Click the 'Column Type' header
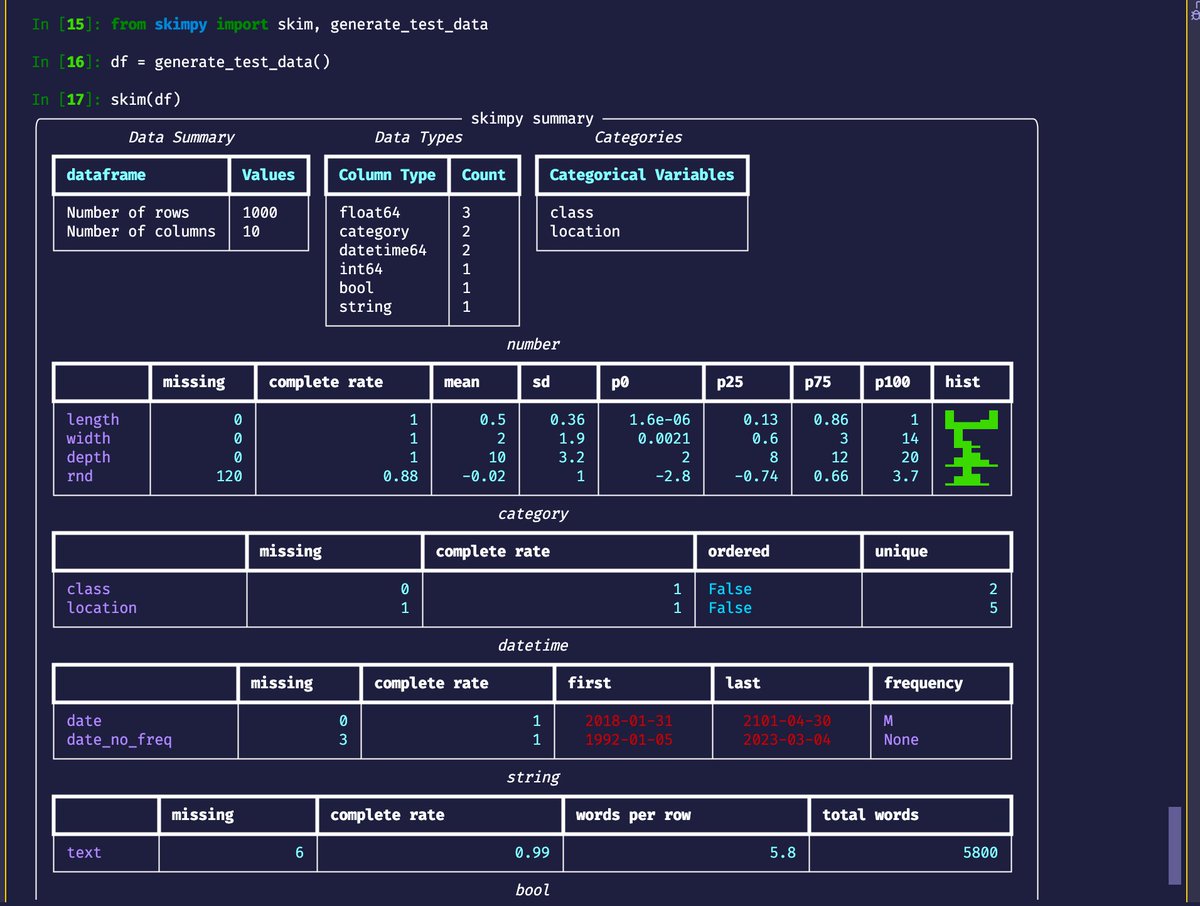Viewport: 1200px width, 906px height. pyautogui.click(x=387, y=174)
